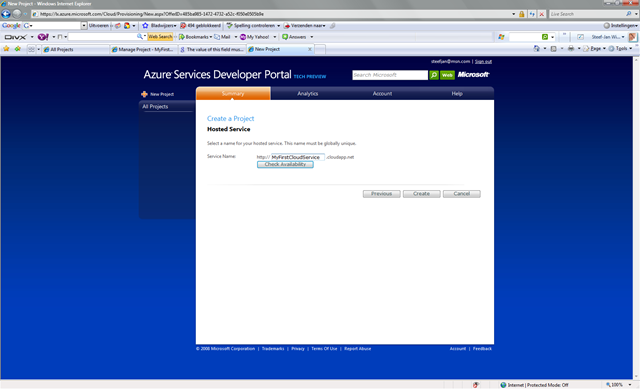Open the Help tab

tap(457, 93)
